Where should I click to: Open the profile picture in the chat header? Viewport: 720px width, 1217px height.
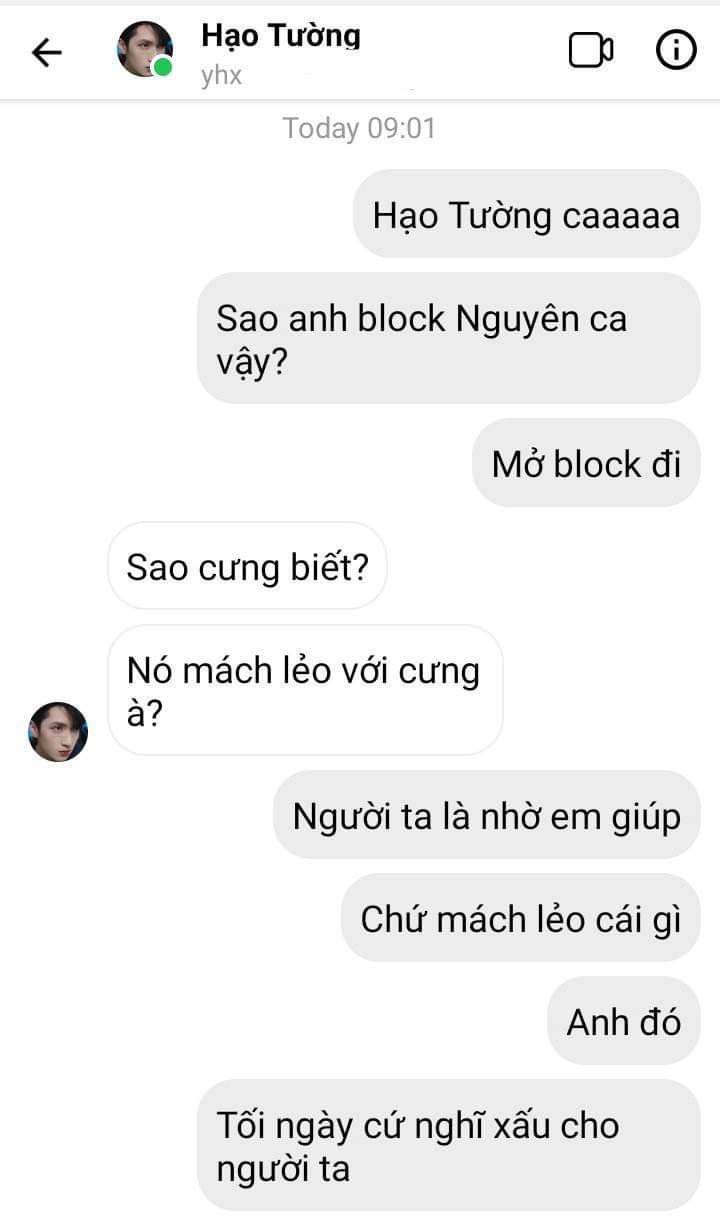click(x=145, y=49)
